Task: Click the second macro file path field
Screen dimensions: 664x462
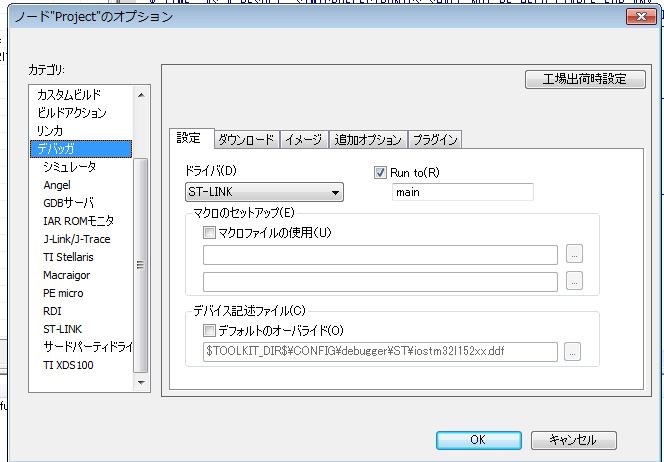Action: pos(380,282)
